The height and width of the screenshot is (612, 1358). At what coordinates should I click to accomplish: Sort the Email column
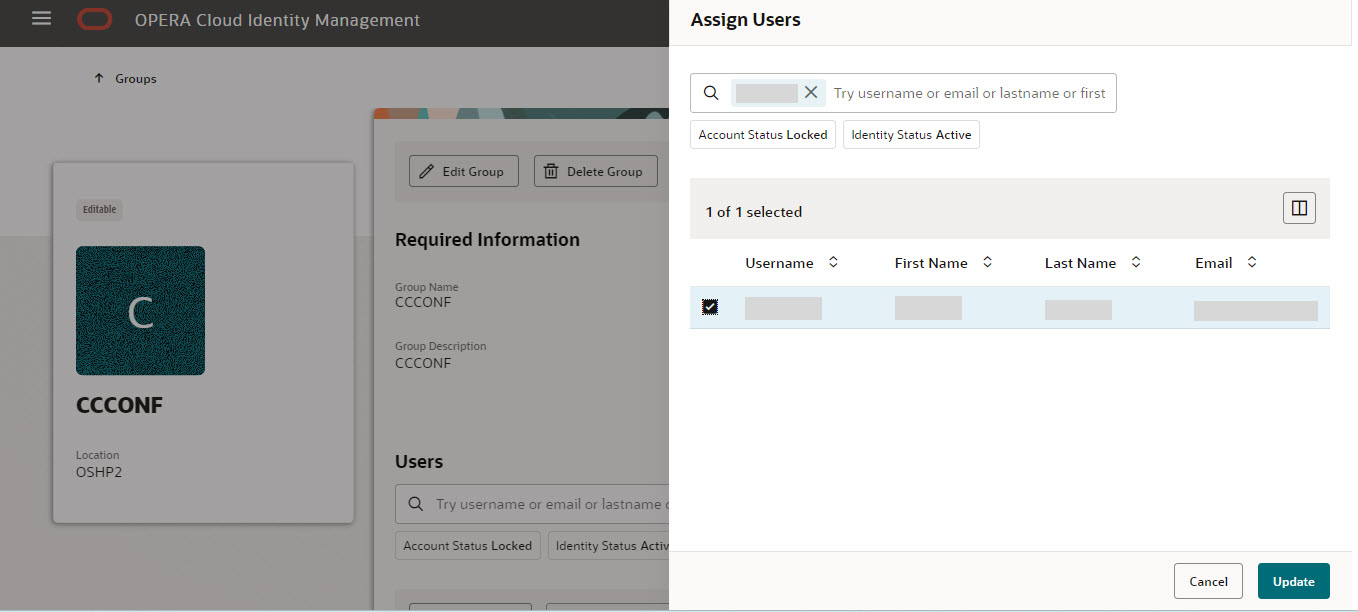pos(1251,262)
